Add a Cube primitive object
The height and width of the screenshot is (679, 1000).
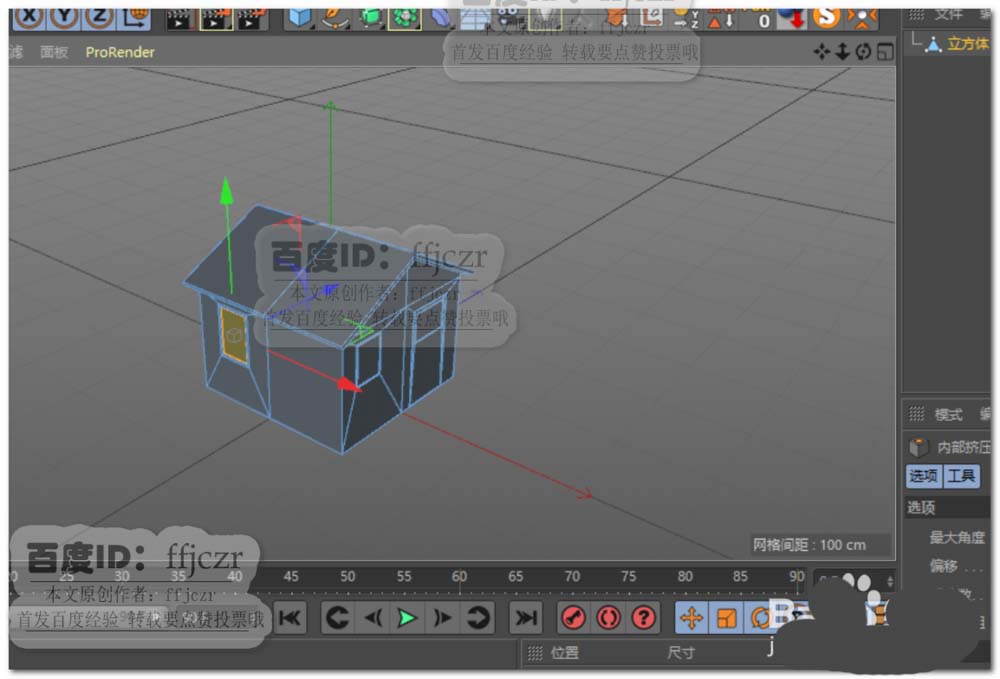[x=298, y=18]
